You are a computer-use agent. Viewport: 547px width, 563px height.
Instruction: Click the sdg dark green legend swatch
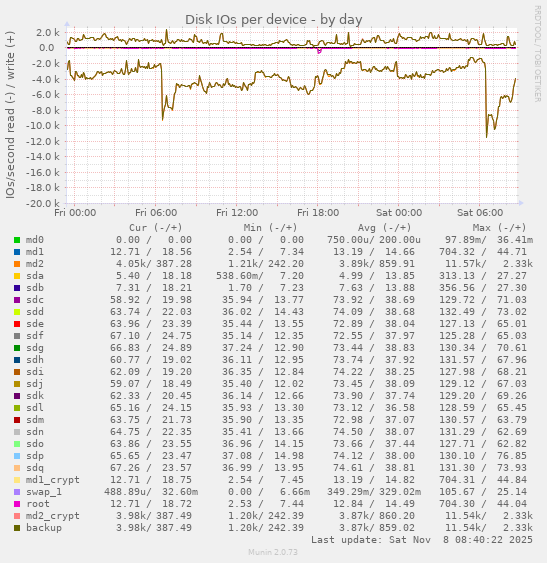pyautogui.click(x=17, y=348)
